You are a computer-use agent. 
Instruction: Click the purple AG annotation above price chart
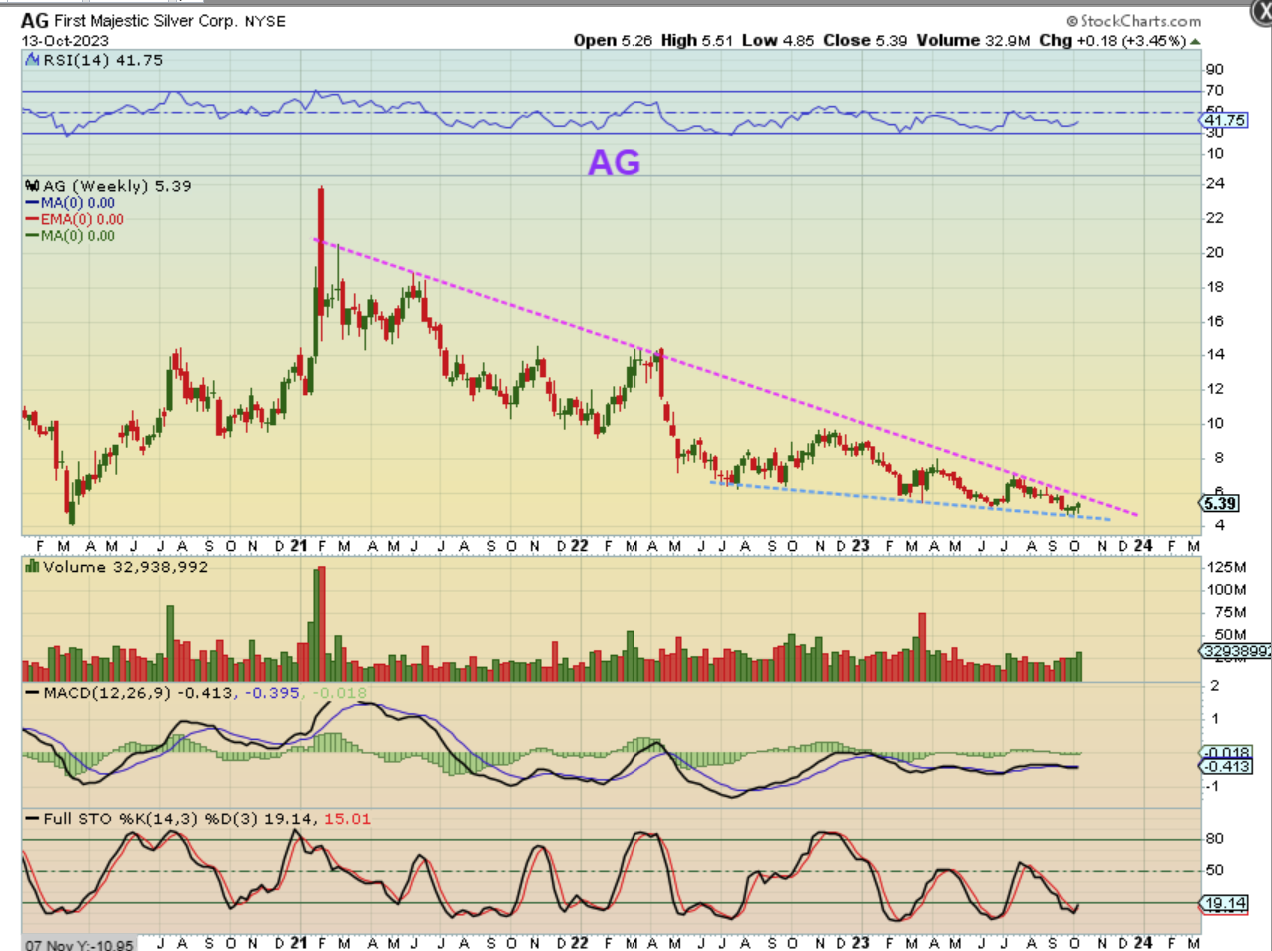tap(613, 162)
